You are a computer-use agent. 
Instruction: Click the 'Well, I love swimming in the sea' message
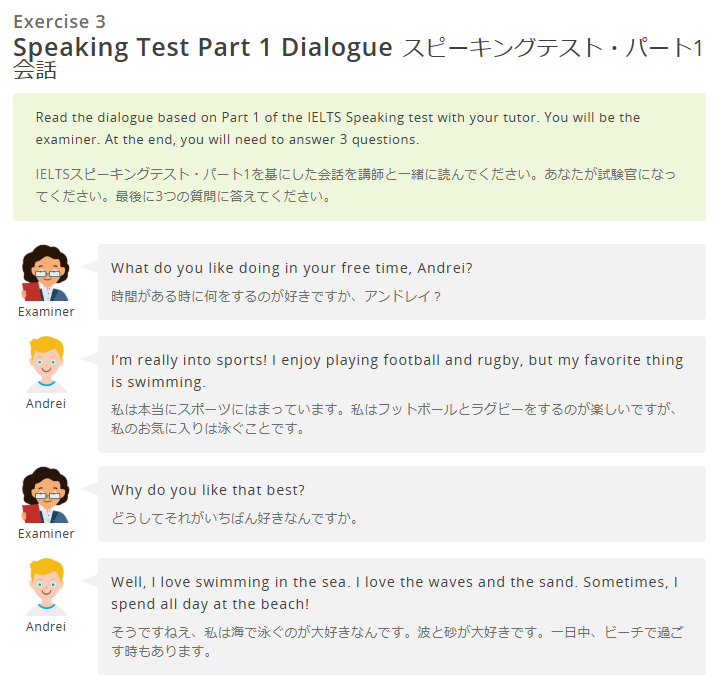click(394, 593)
